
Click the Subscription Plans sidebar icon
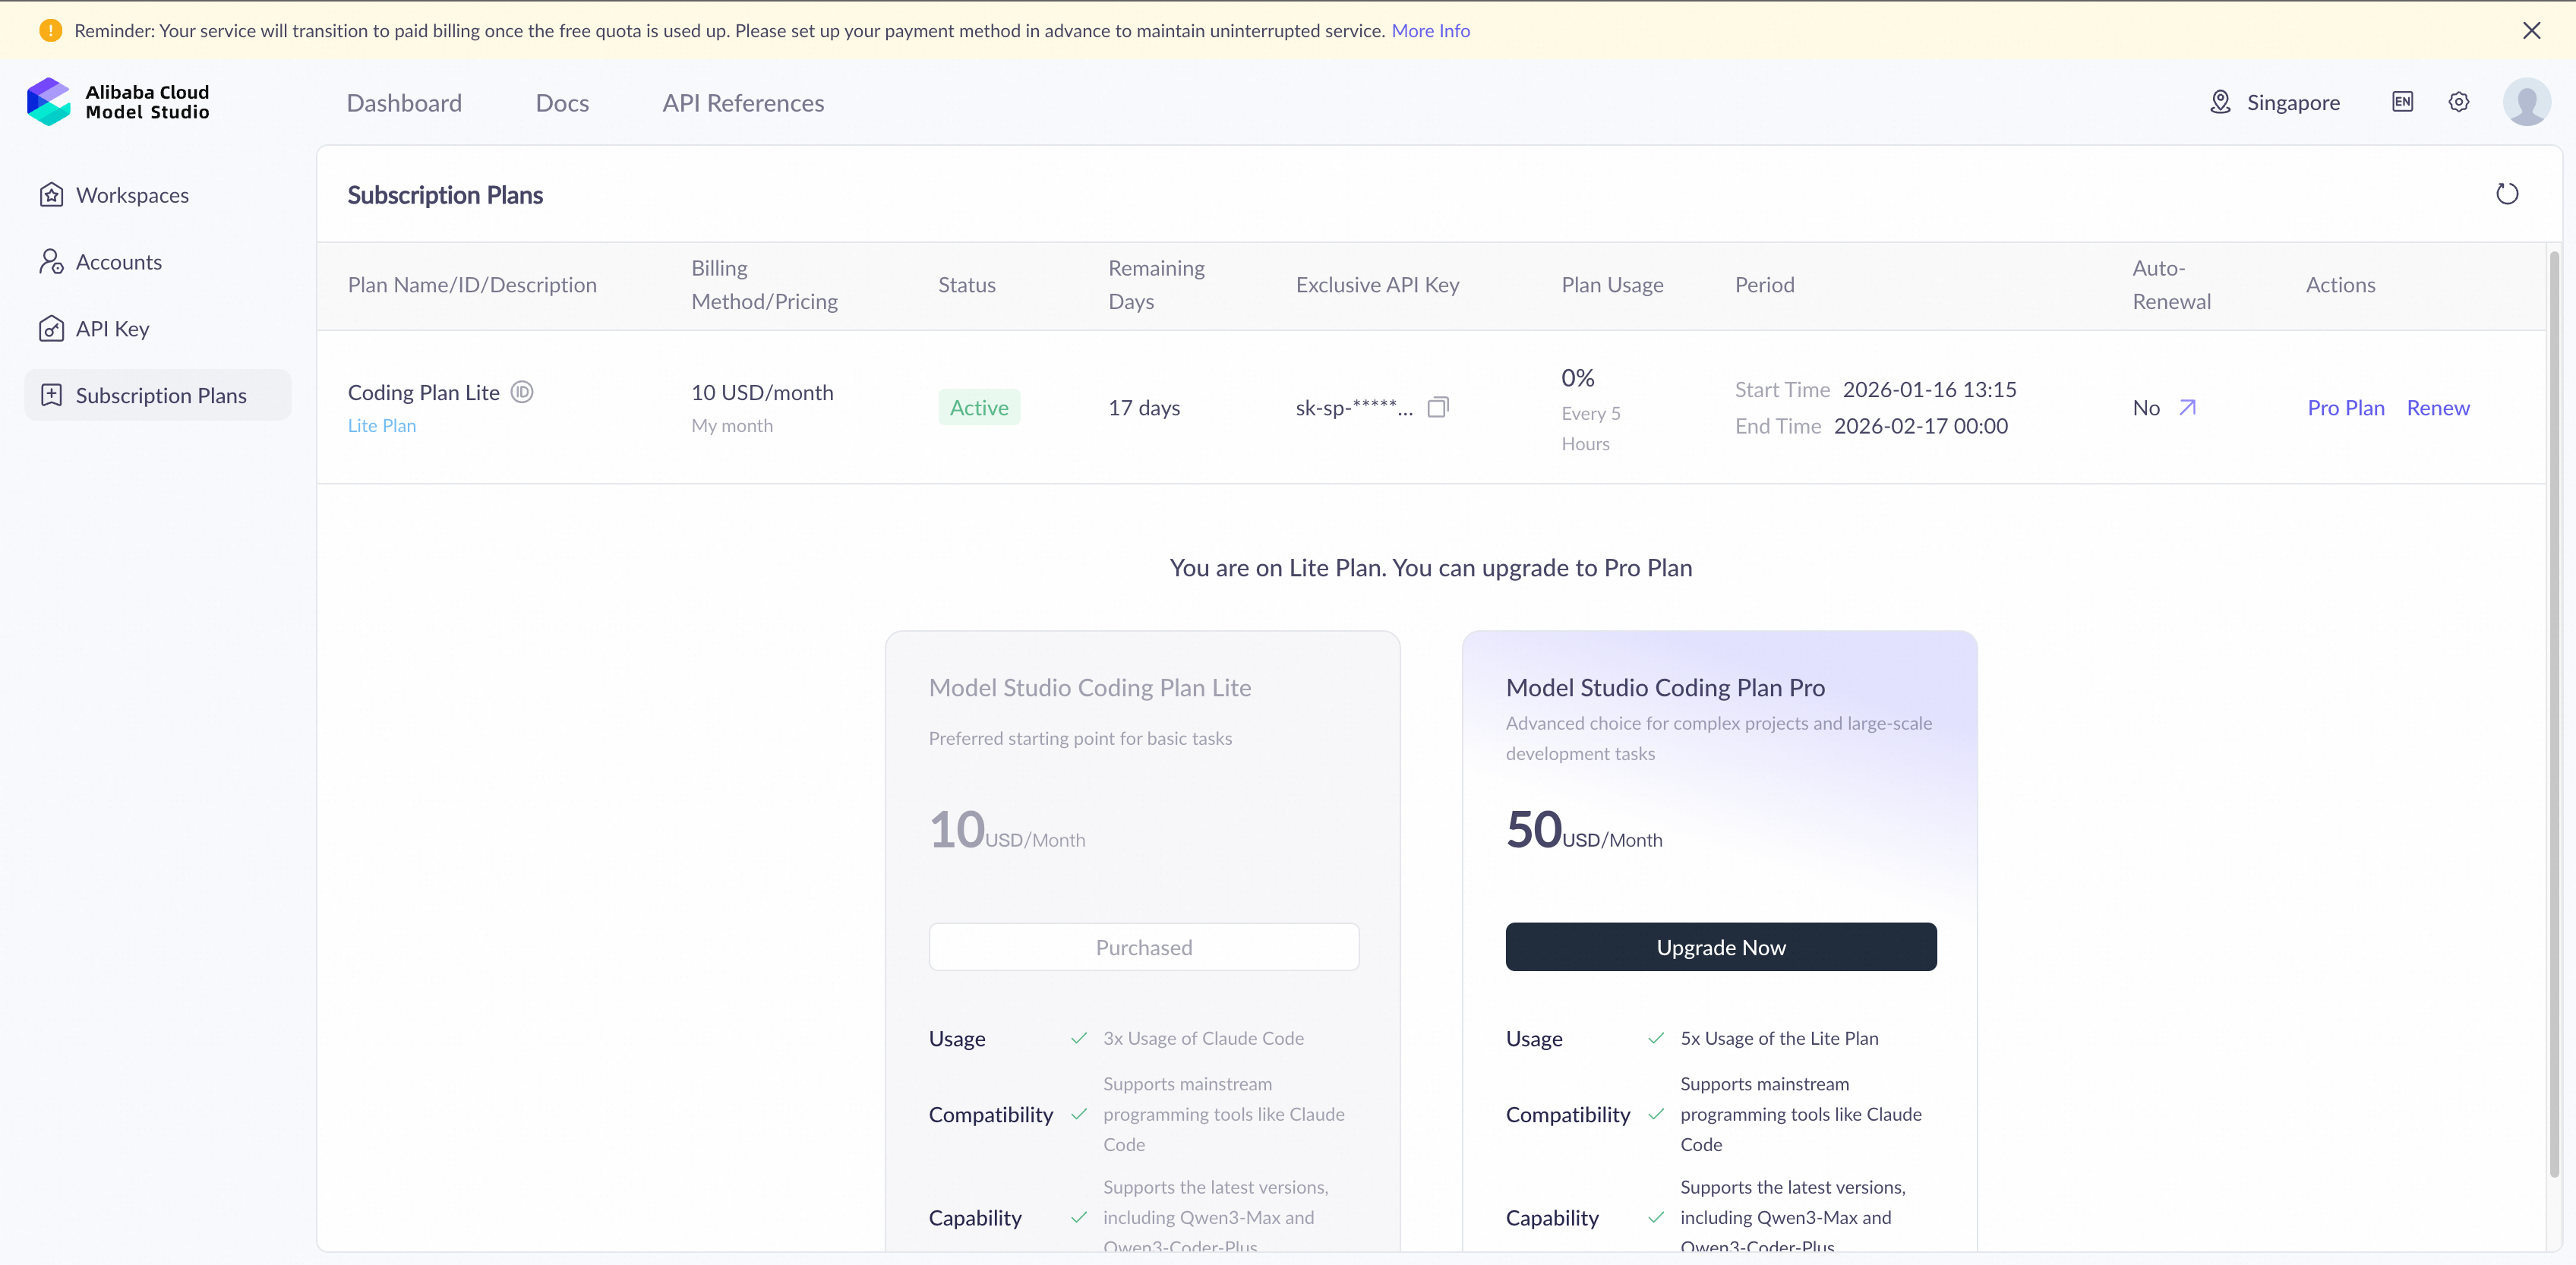pos(51,395)
